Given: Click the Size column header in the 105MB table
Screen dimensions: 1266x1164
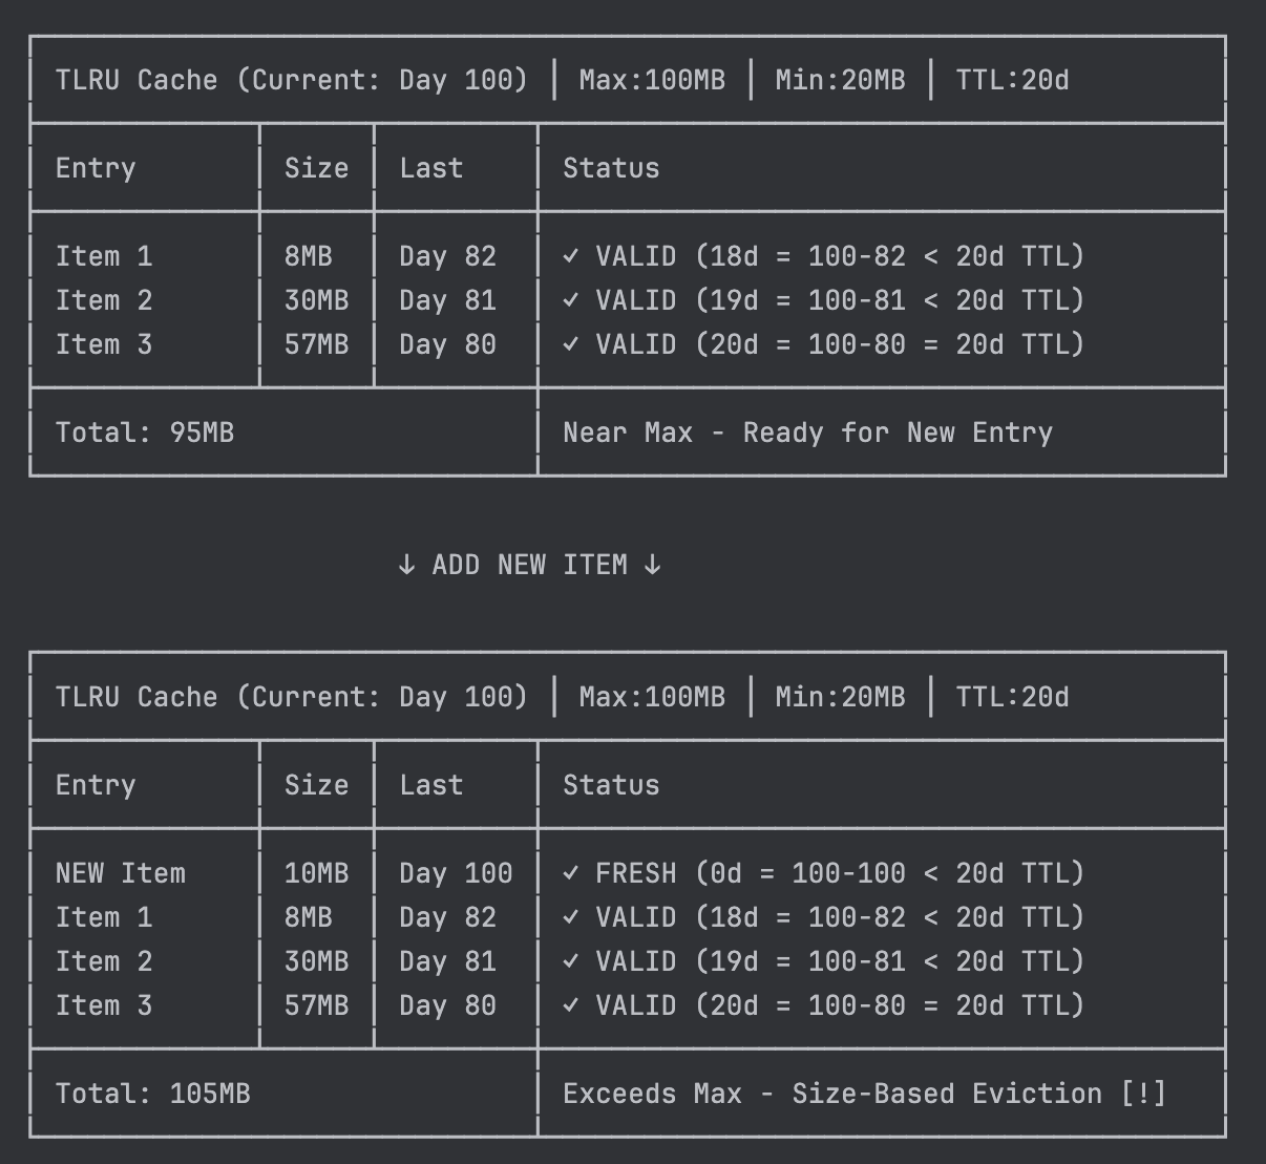Looking at the screenshot, I should (x=316, y=785).
